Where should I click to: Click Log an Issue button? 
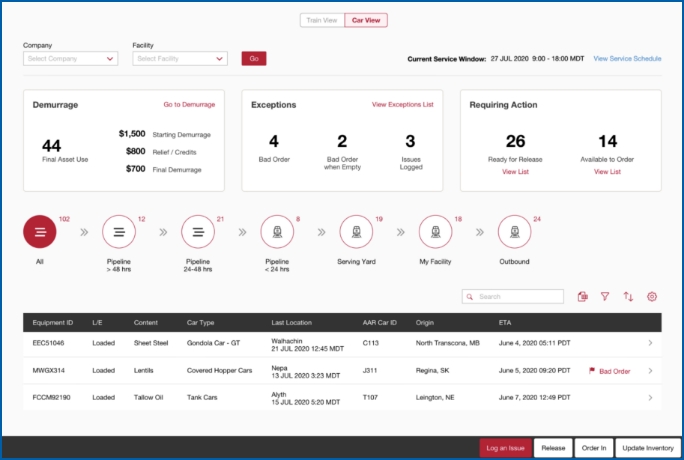pyautogui.click(x=506, y=448)
